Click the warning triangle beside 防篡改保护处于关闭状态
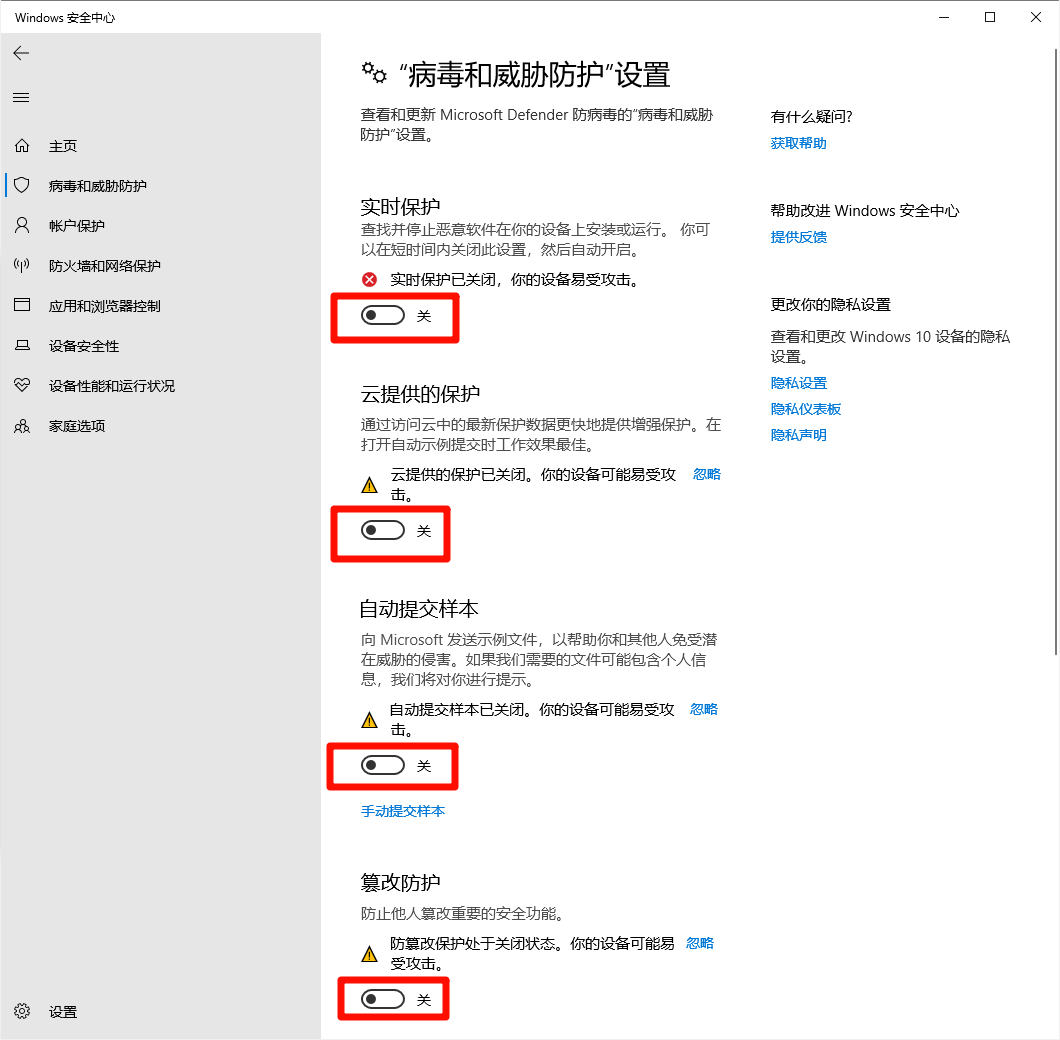Screen dimensions: 1060x1040 pos(369,954)
